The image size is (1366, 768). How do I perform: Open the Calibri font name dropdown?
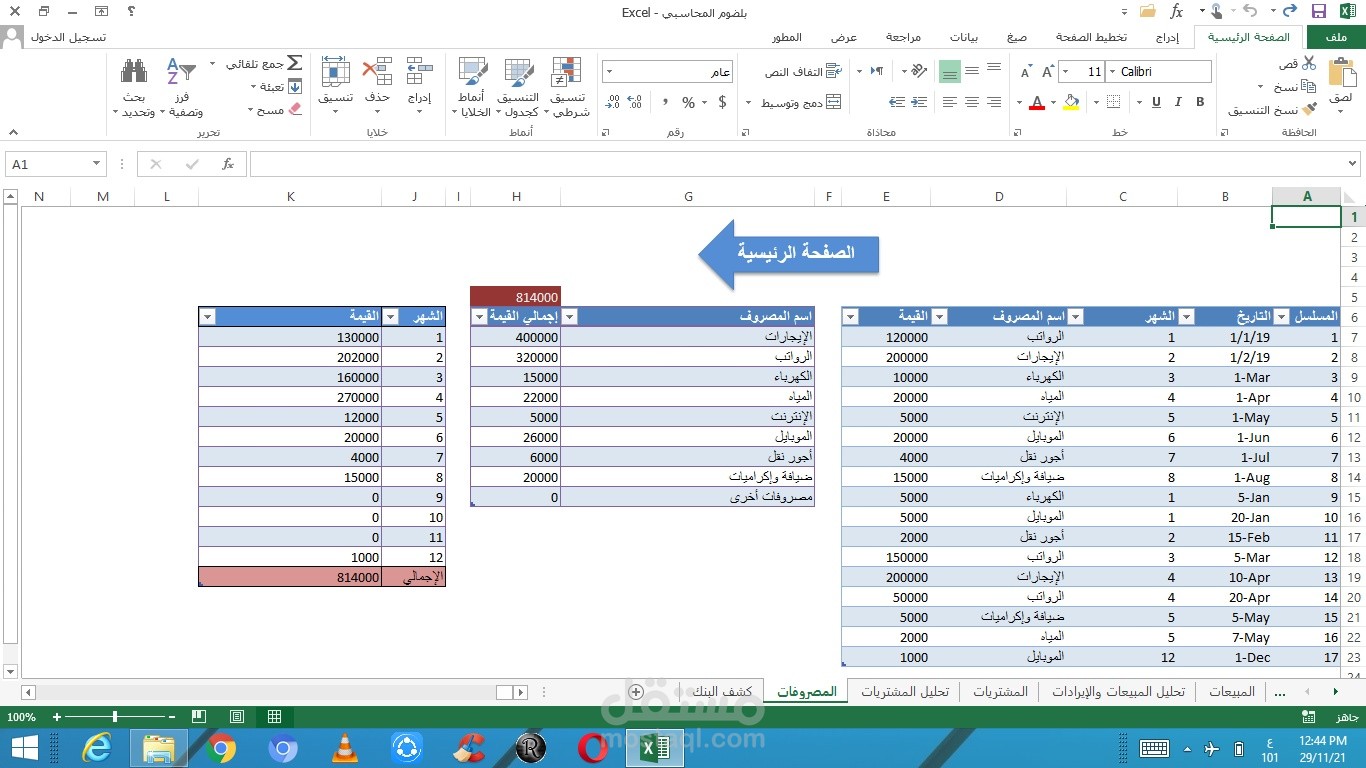pos(1111,72)
